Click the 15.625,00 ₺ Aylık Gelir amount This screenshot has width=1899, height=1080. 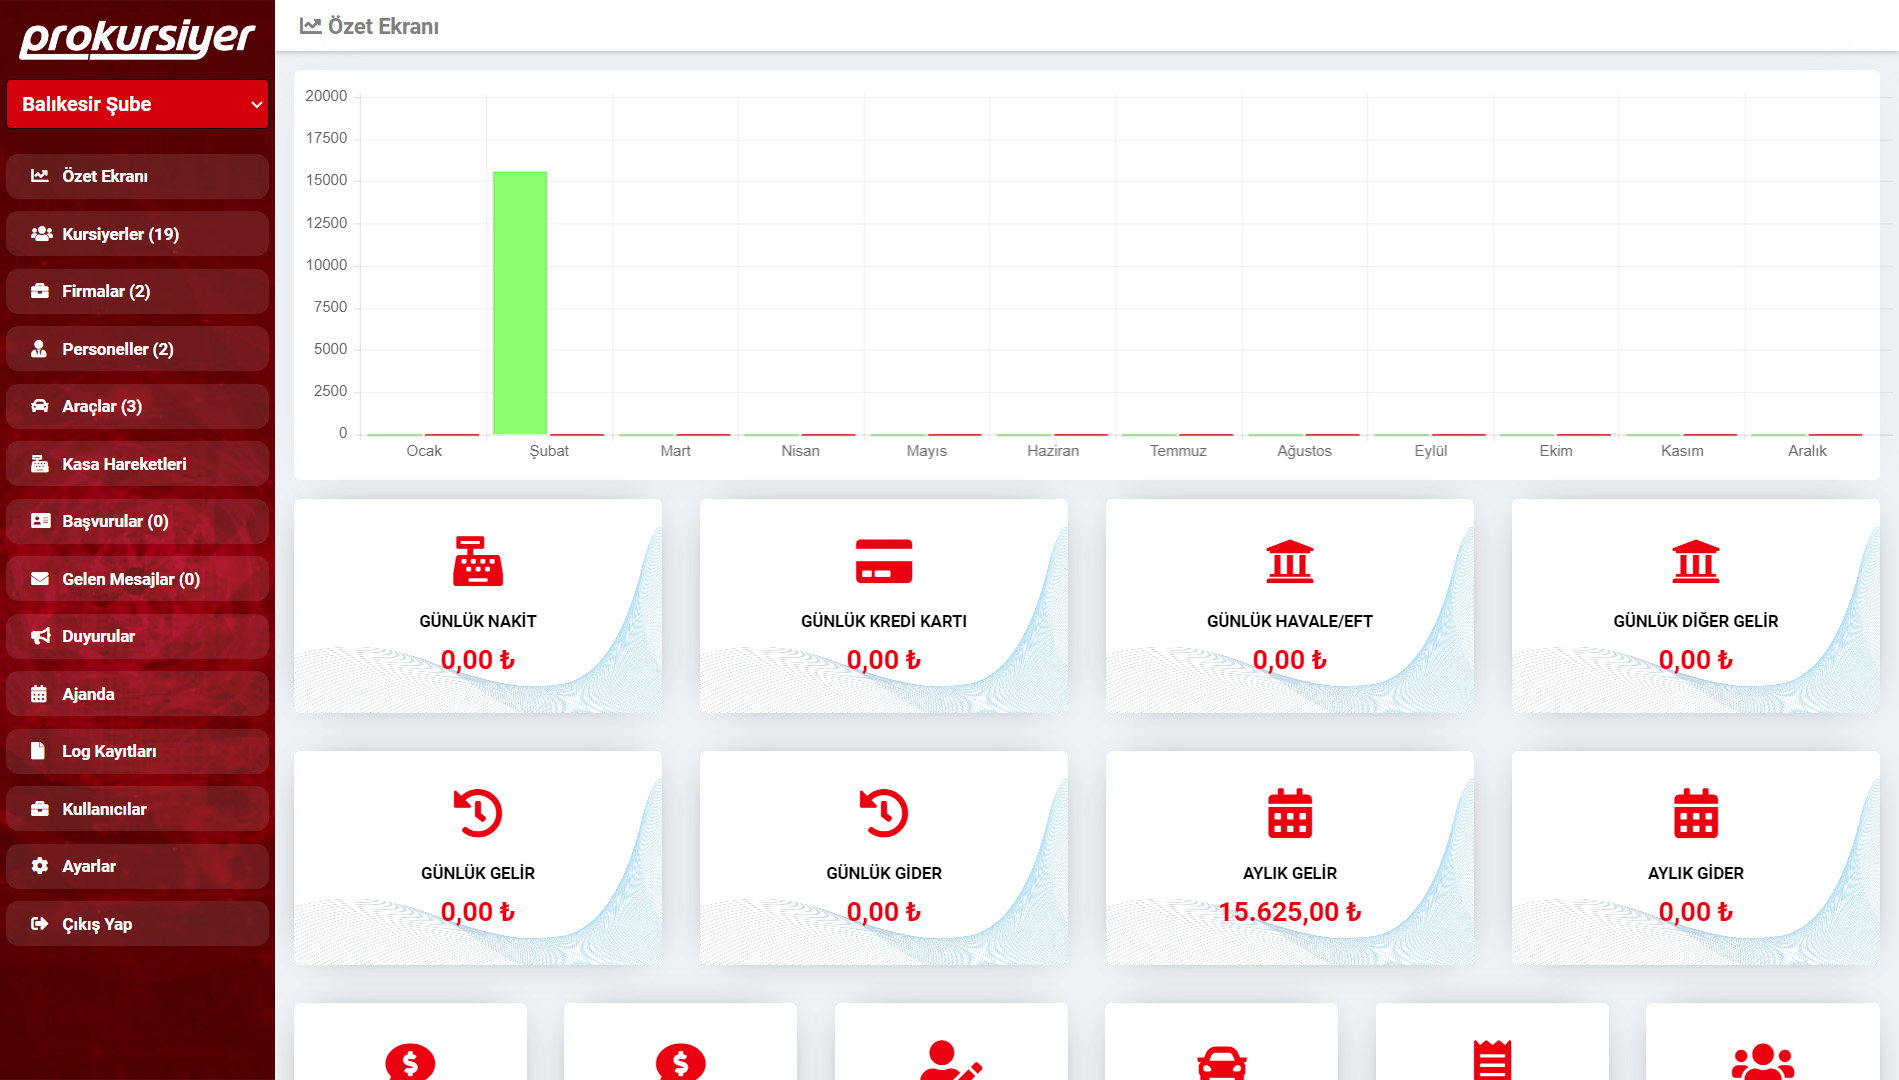click(1290, 911)
